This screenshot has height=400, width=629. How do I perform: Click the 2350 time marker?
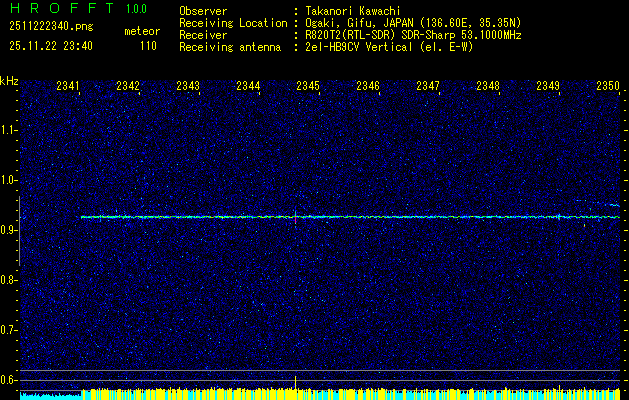tap(608, 85)
